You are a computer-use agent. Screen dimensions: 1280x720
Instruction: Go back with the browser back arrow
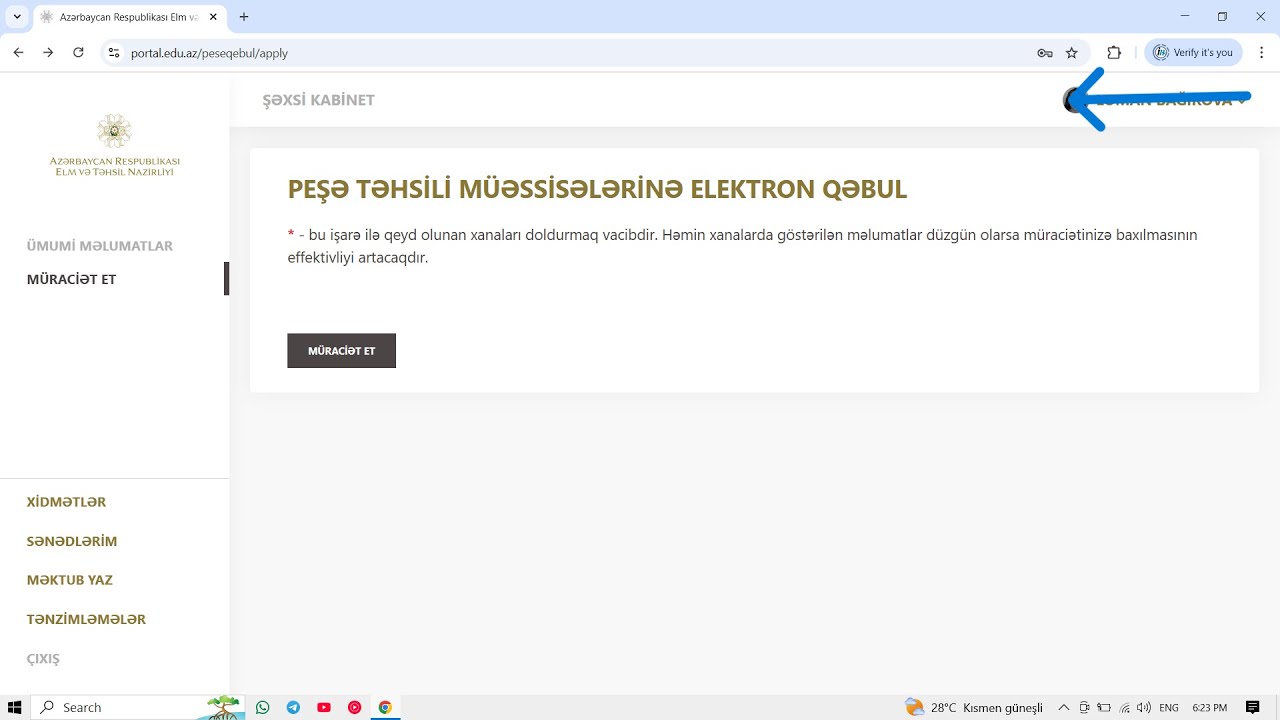[18, 52]
